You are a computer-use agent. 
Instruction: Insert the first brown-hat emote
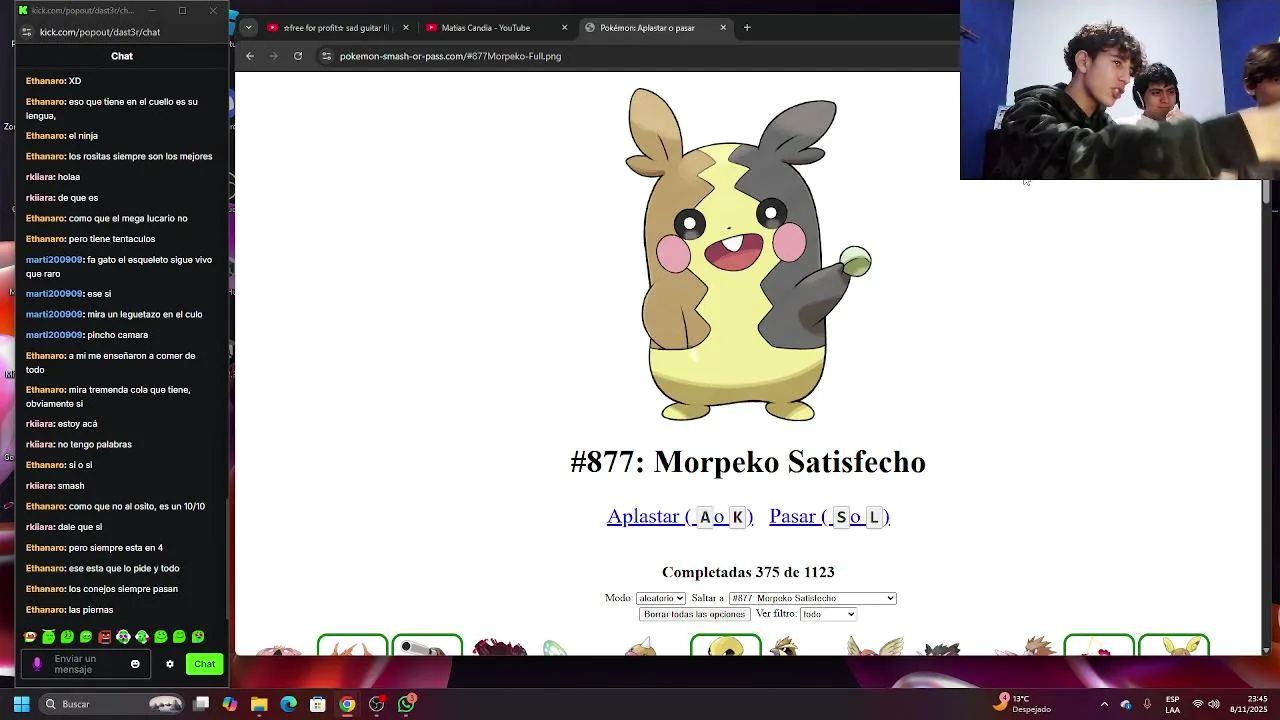[30, 637]
